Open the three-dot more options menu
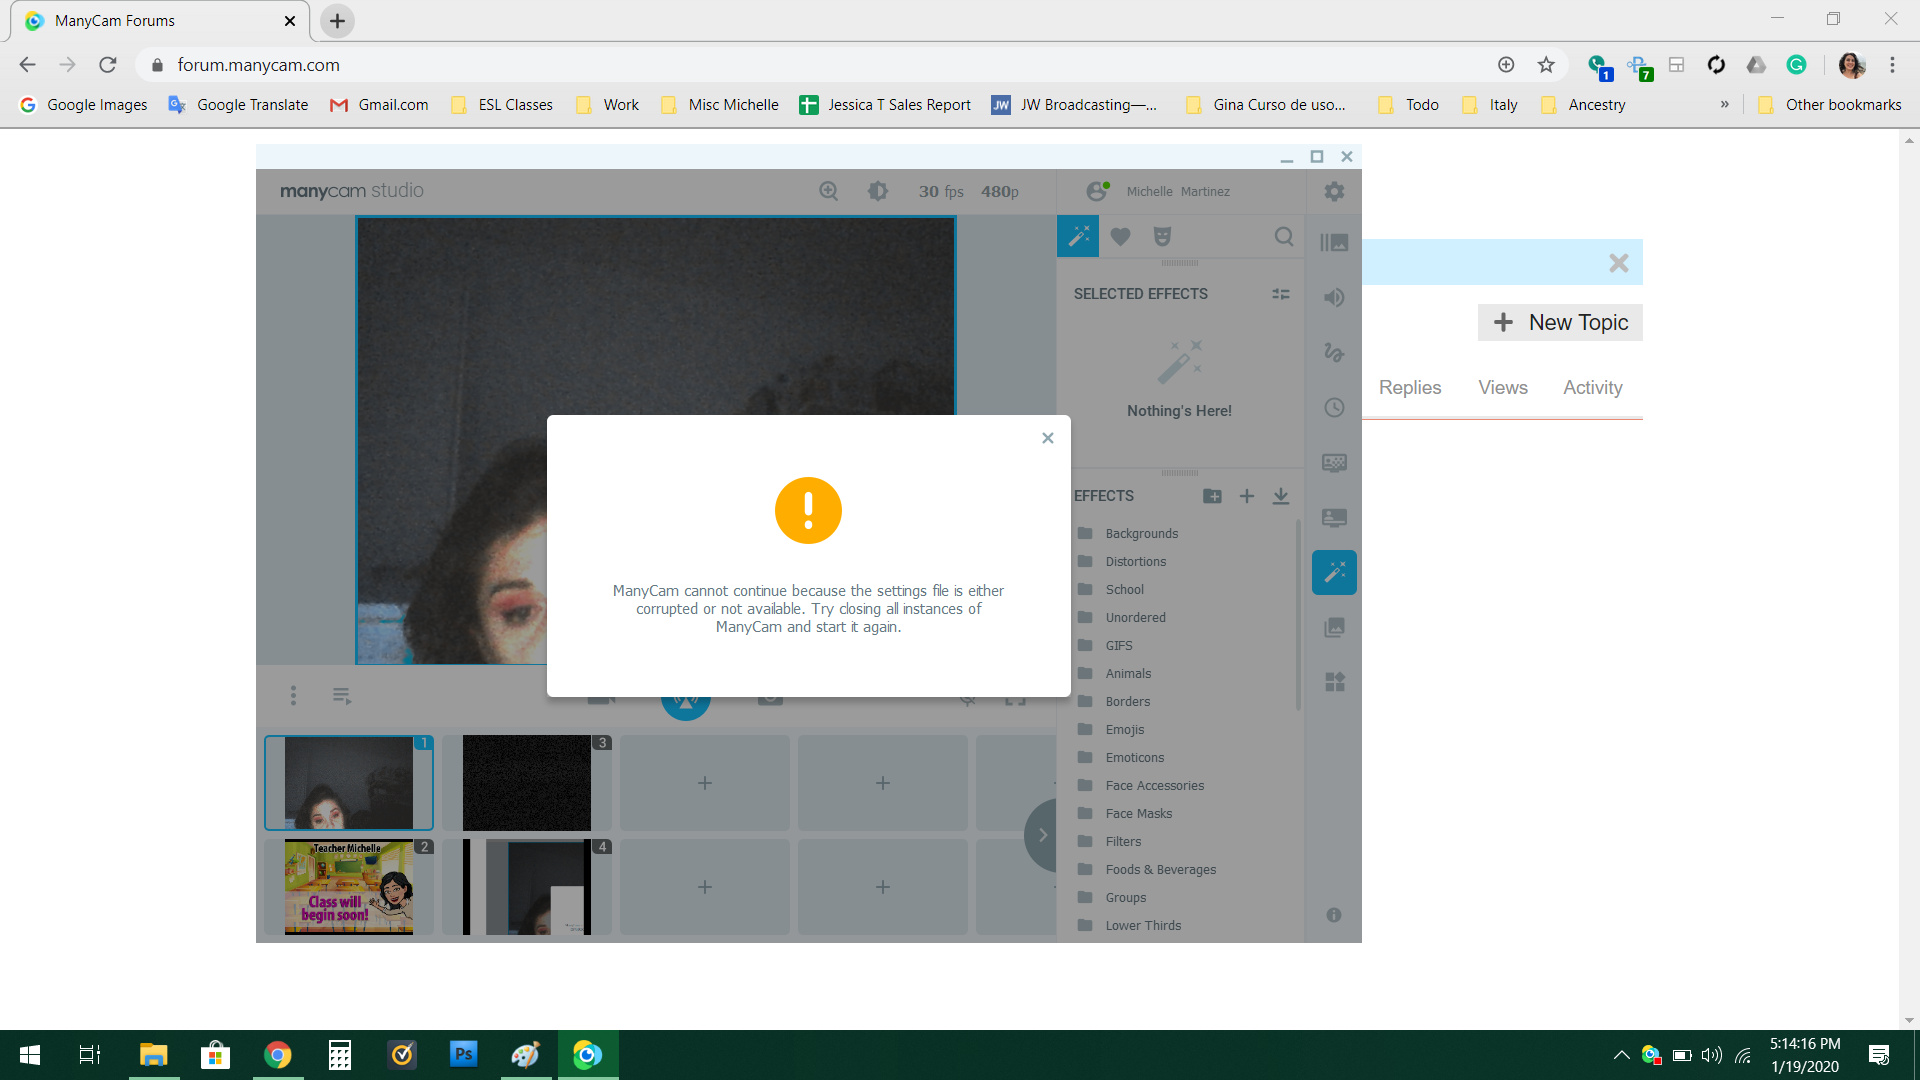The width and height of the screenshot is (1920, 1080). [x=293, y=695]
